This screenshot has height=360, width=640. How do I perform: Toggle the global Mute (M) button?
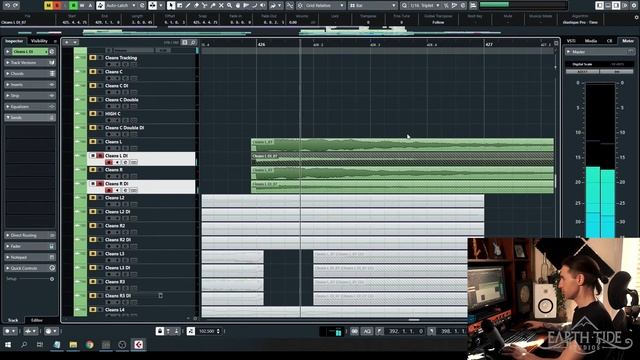(48, 5)
